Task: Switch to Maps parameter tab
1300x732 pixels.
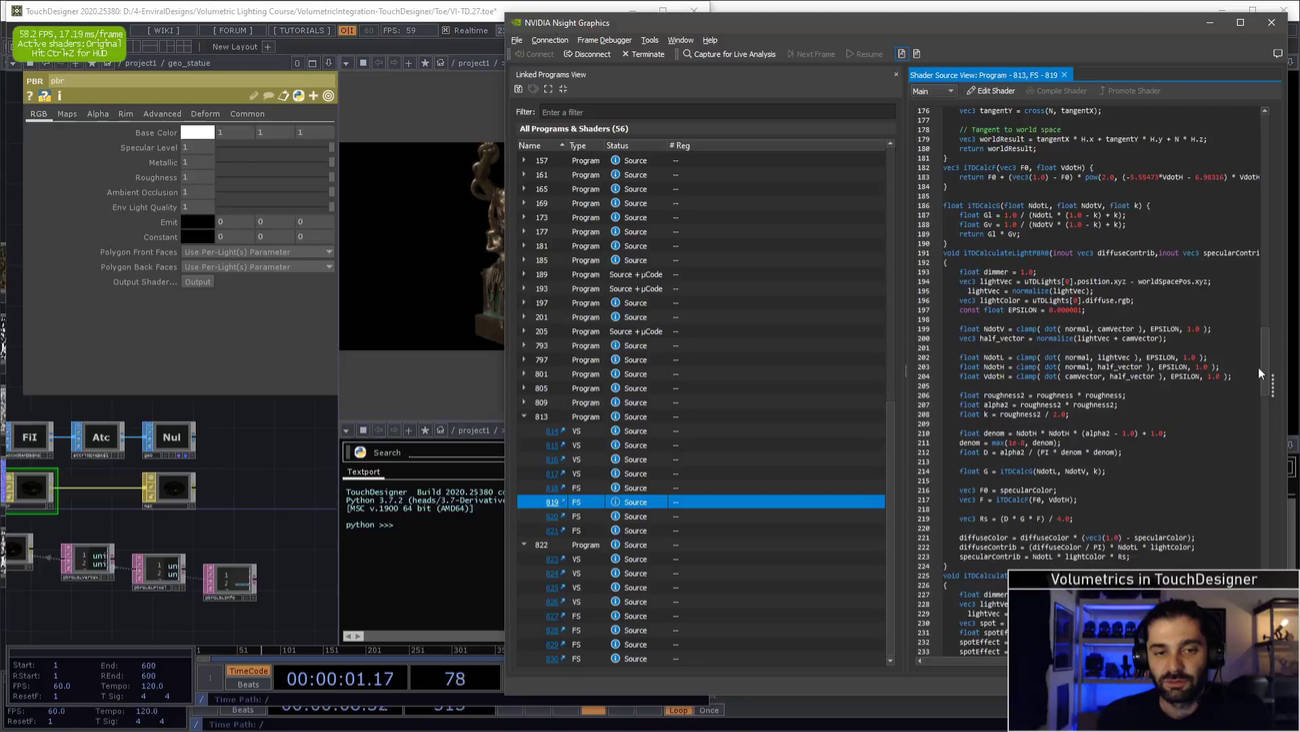Action: pos(67,114)
